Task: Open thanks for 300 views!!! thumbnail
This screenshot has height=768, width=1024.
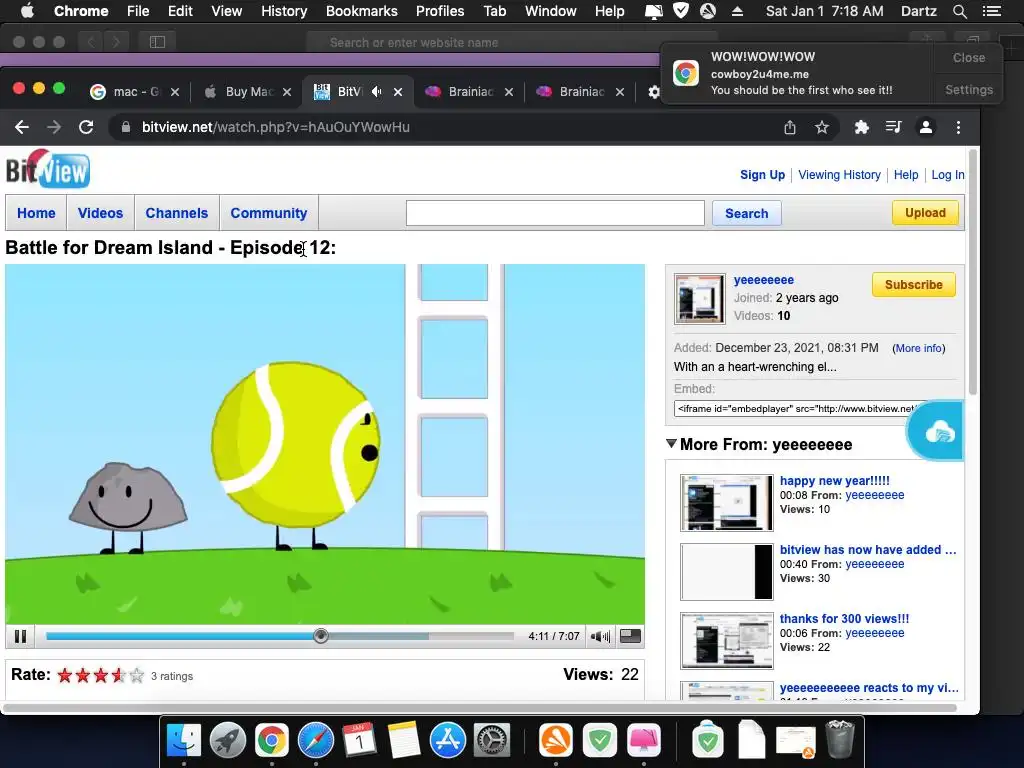Action: click(726, 641)
